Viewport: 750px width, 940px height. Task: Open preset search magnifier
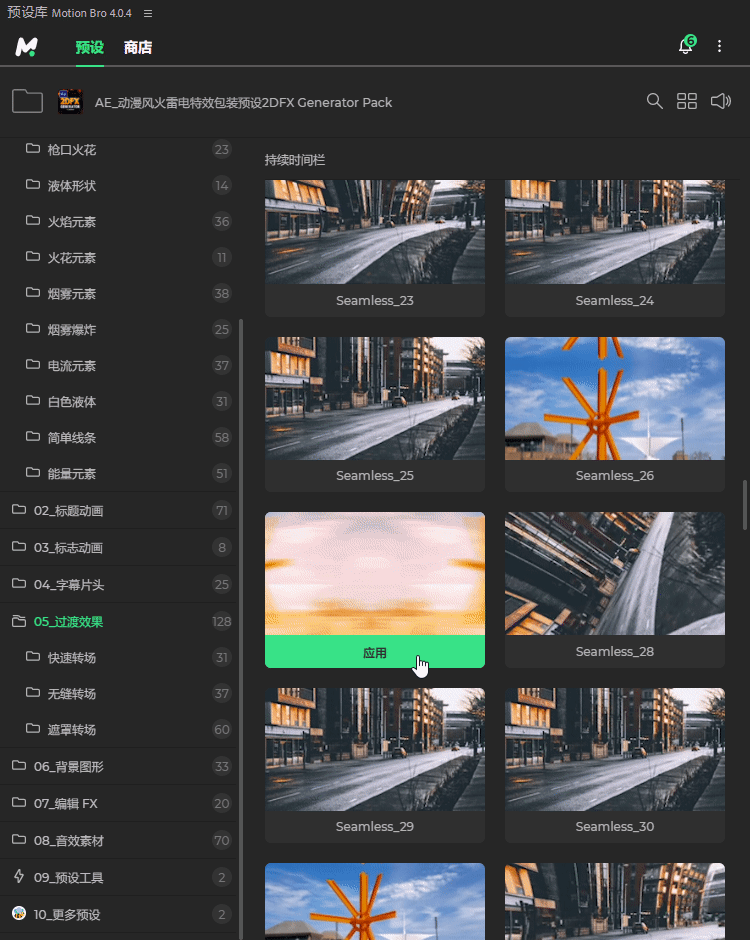(655, 101)
